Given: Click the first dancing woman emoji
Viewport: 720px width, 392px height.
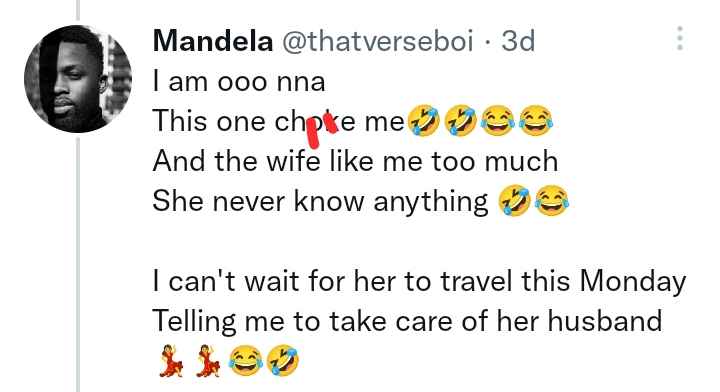Looking at the screenshot, I should click(170, 361).
